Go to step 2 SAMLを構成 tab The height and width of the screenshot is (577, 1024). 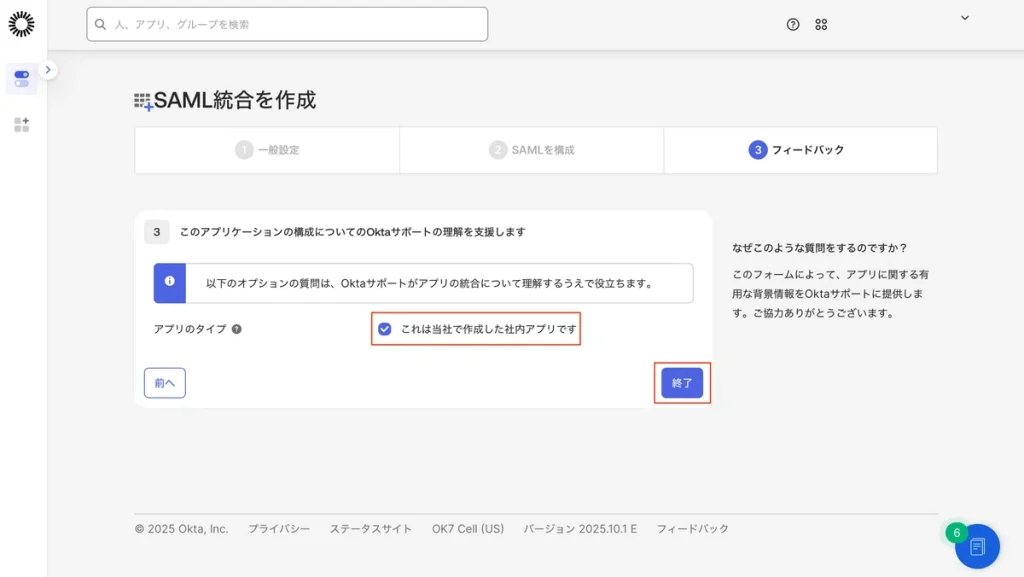(x=531, y=150)
